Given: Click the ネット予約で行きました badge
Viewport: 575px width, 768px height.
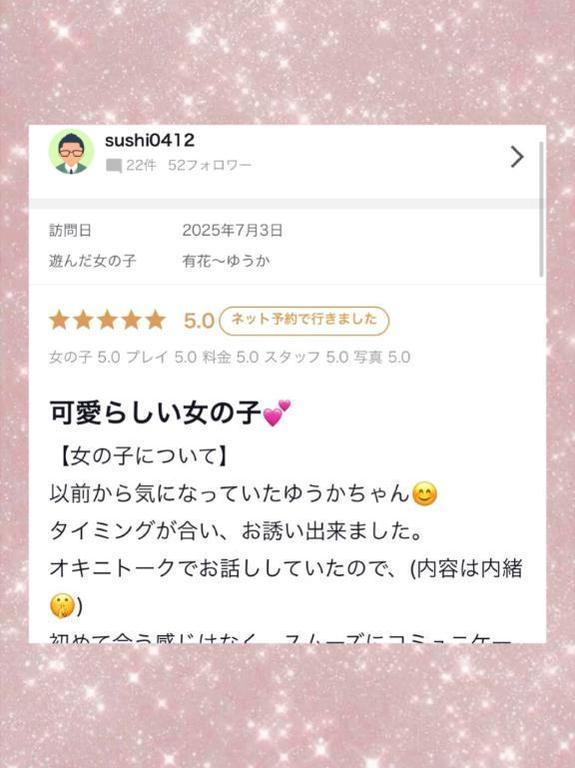Looking at the screenshot, I should [304, 321].
